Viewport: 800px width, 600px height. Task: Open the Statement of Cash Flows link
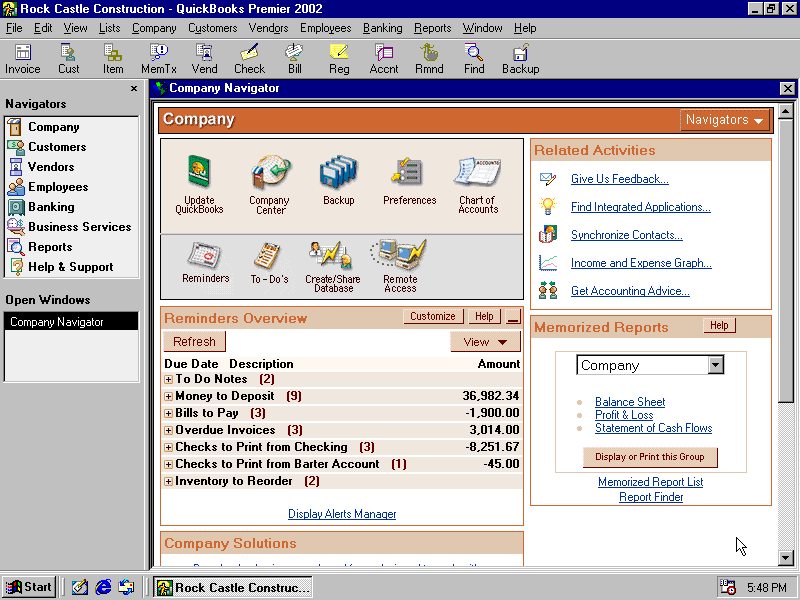click(x=653, y=428)
